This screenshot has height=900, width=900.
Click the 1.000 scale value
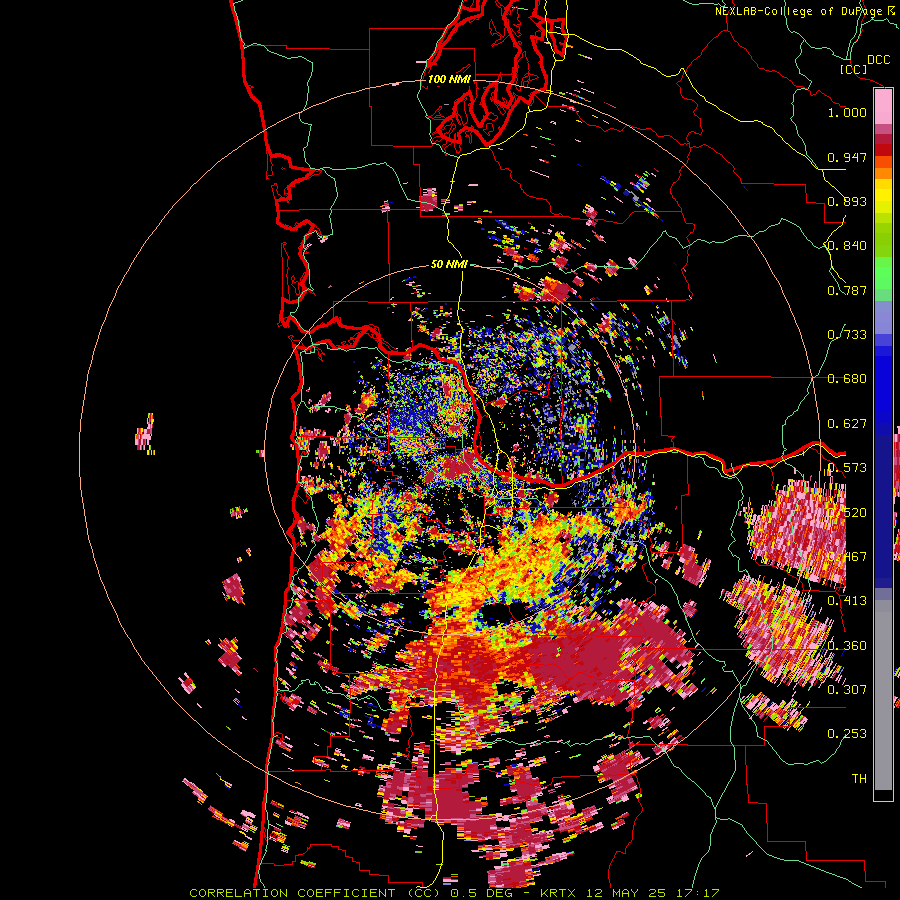click(x=847, y=112)
